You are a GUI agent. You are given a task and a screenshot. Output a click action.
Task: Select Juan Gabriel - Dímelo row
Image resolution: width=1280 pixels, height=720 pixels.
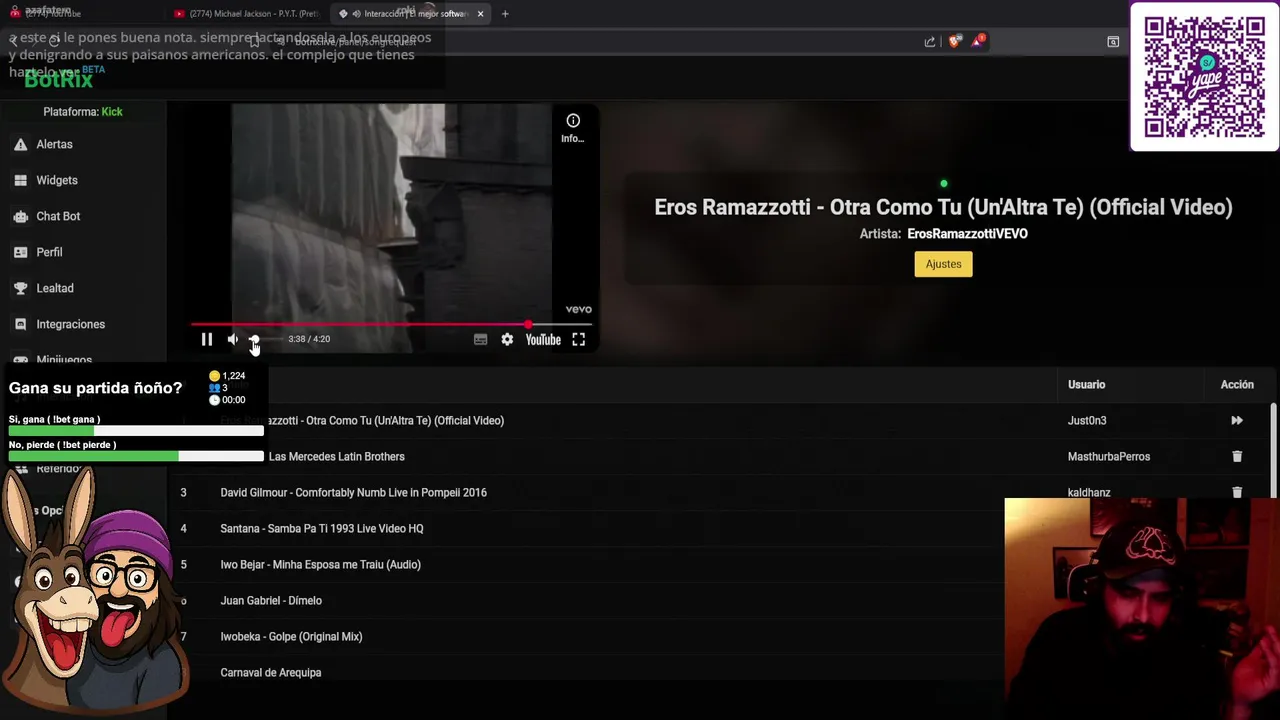(271, 601)
